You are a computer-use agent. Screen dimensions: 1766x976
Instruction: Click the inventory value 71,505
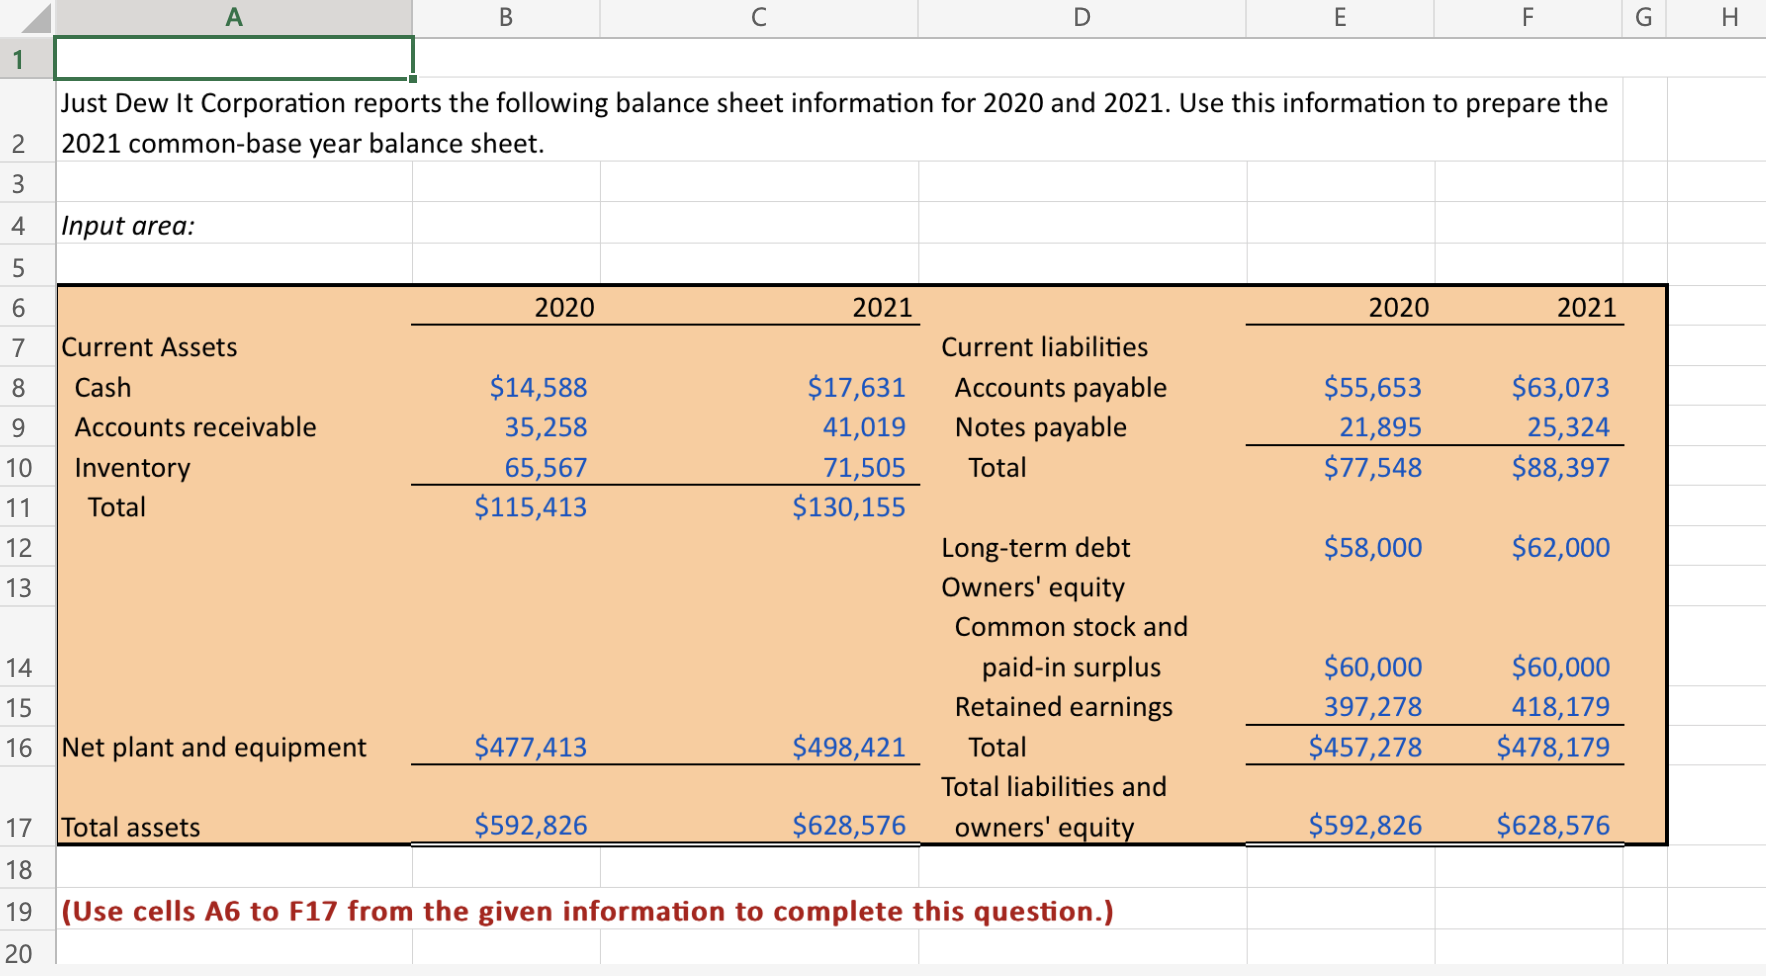pos(864,467)
